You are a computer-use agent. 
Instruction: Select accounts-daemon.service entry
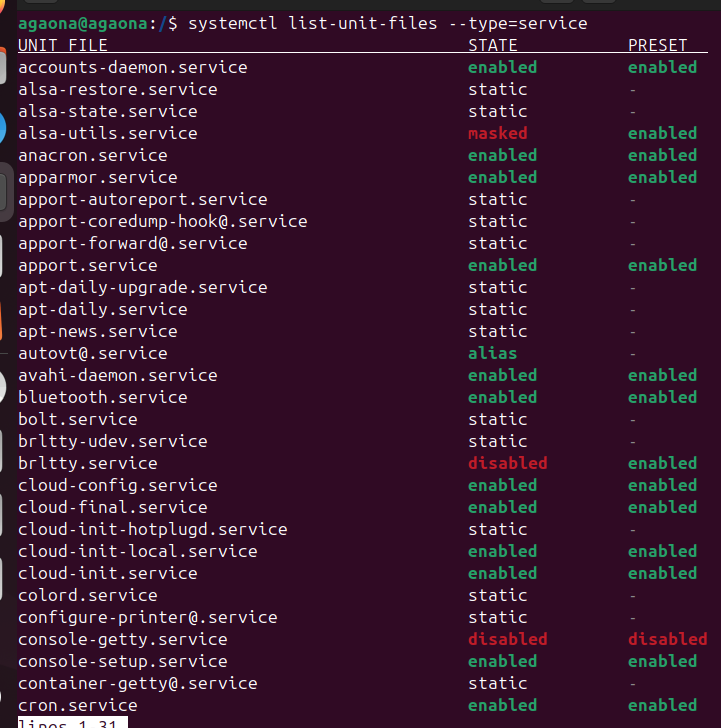pyautogui.click(x=132, y=67)
